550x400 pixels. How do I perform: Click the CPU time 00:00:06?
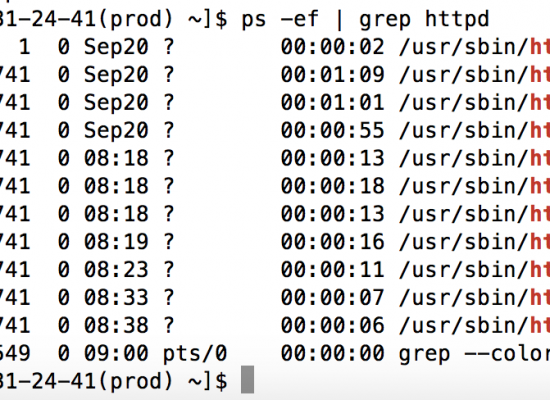pyautogui.click(x=333, y=325)
